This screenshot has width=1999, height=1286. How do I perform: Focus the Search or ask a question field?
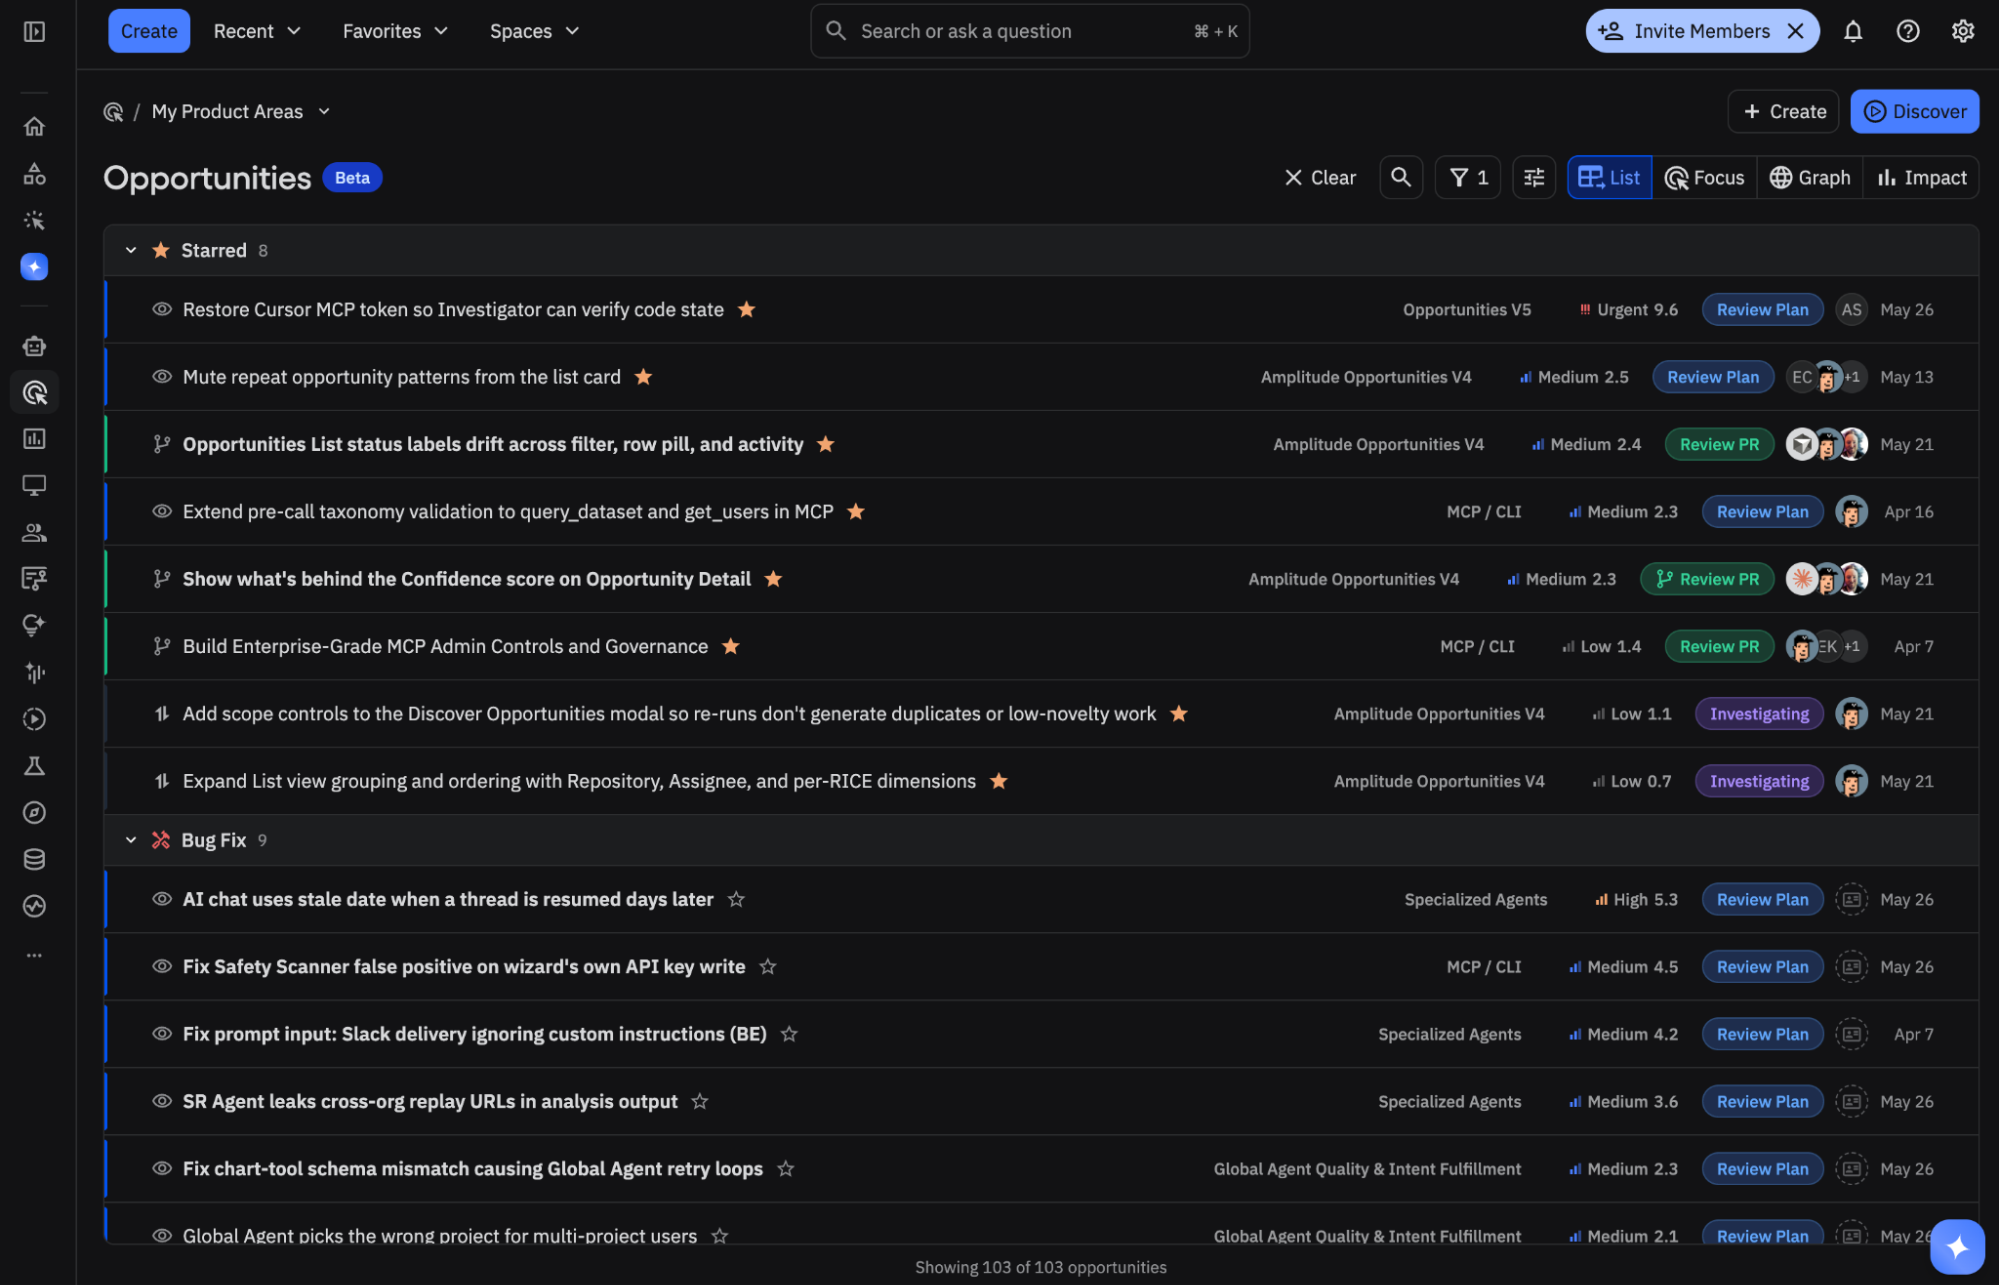point(1030,31)
